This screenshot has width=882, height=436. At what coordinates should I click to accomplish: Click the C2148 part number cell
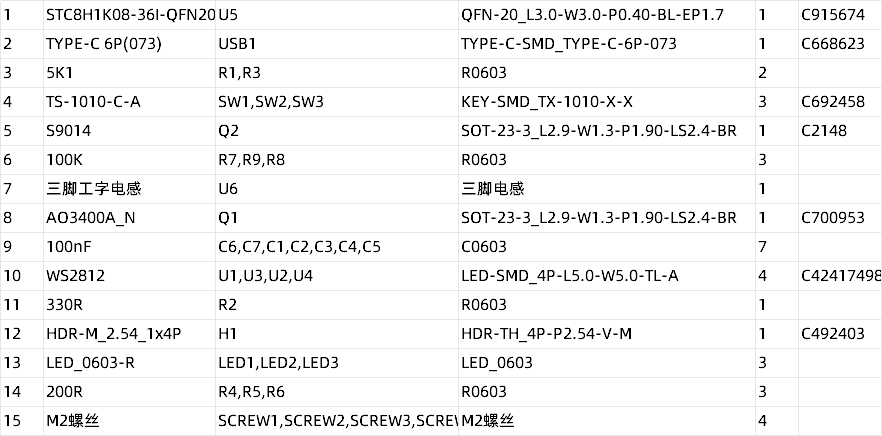pos(840,131)
